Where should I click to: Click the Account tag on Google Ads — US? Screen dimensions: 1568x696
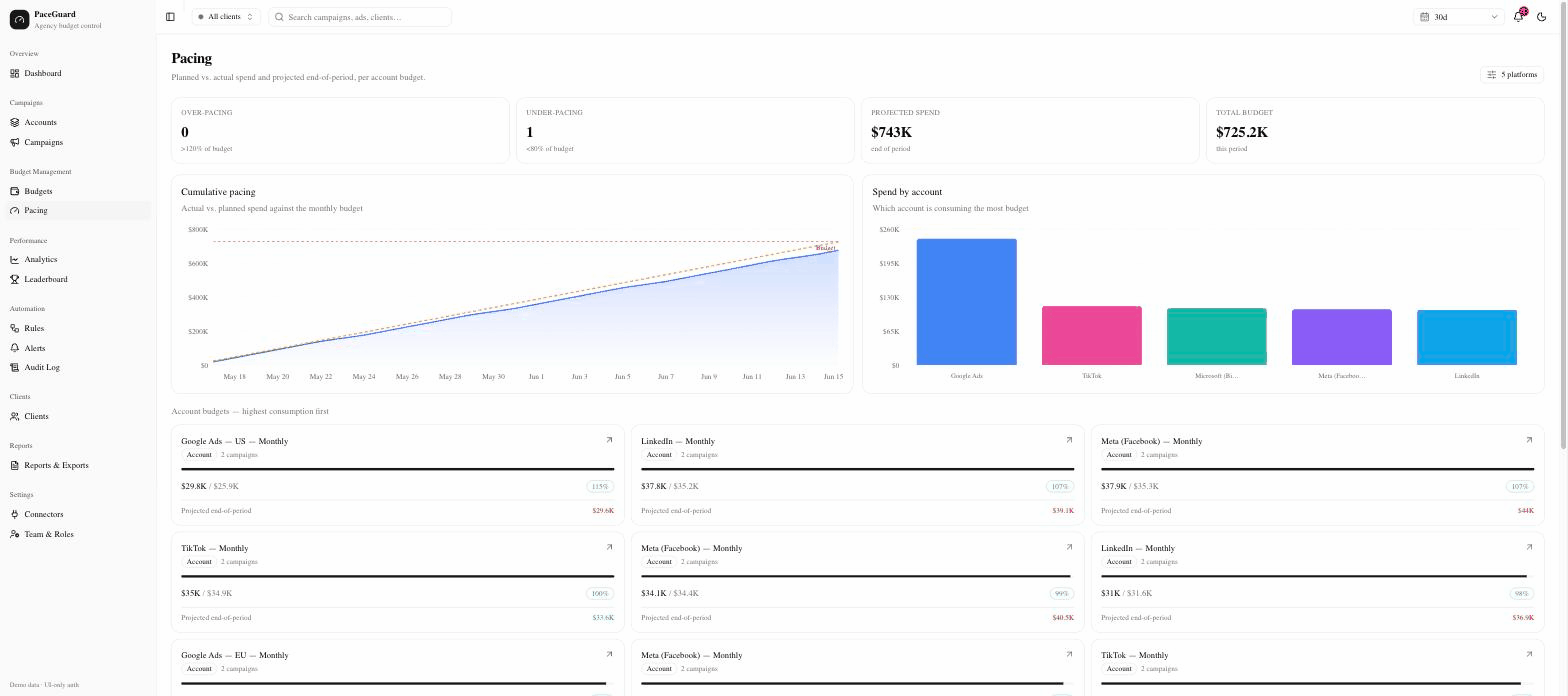click(199, 455)
